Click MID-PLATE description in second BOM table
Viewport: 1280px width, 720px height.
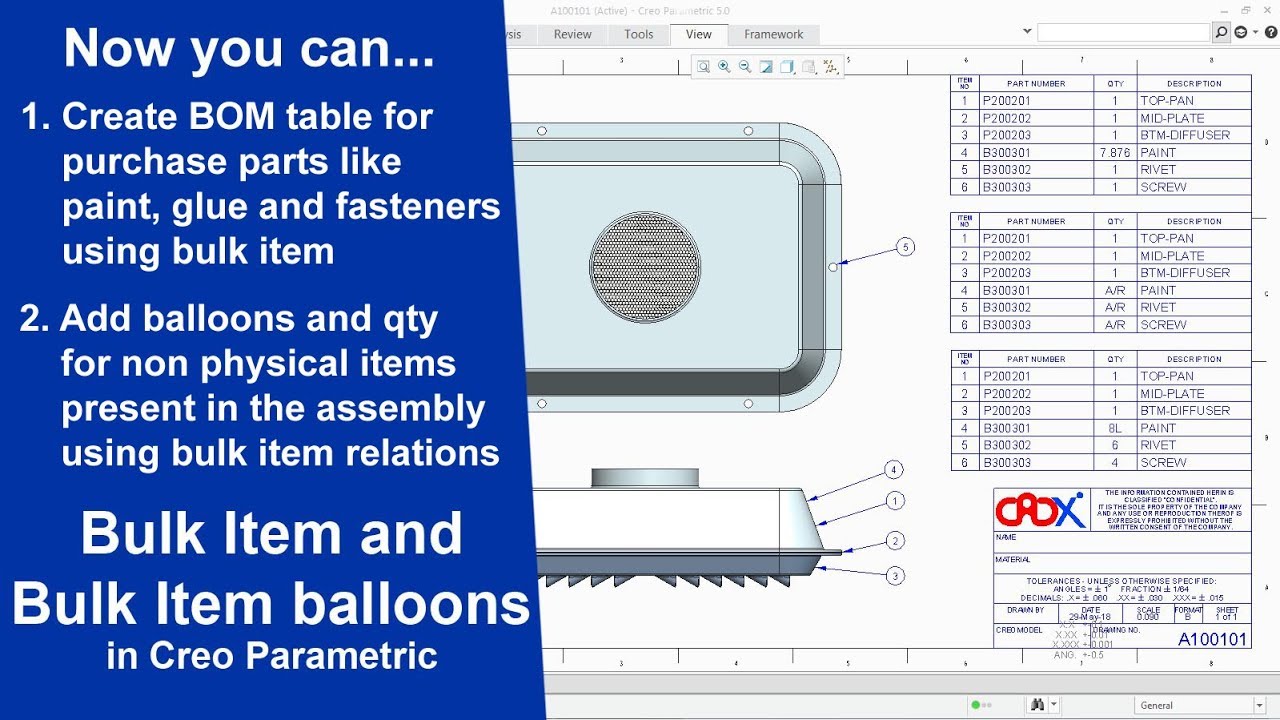click(1172, 256)
